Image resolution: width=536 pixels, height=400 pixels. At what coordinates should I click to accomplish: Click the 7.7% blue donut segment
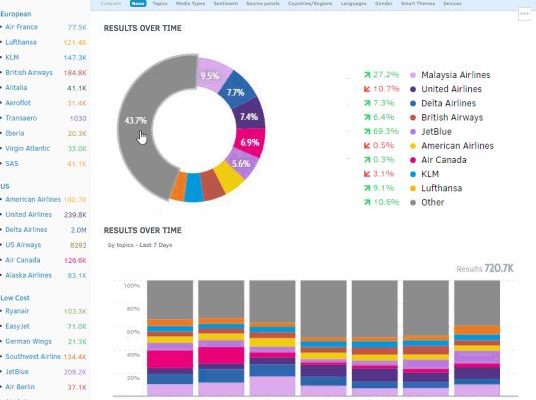click(236, 92)
